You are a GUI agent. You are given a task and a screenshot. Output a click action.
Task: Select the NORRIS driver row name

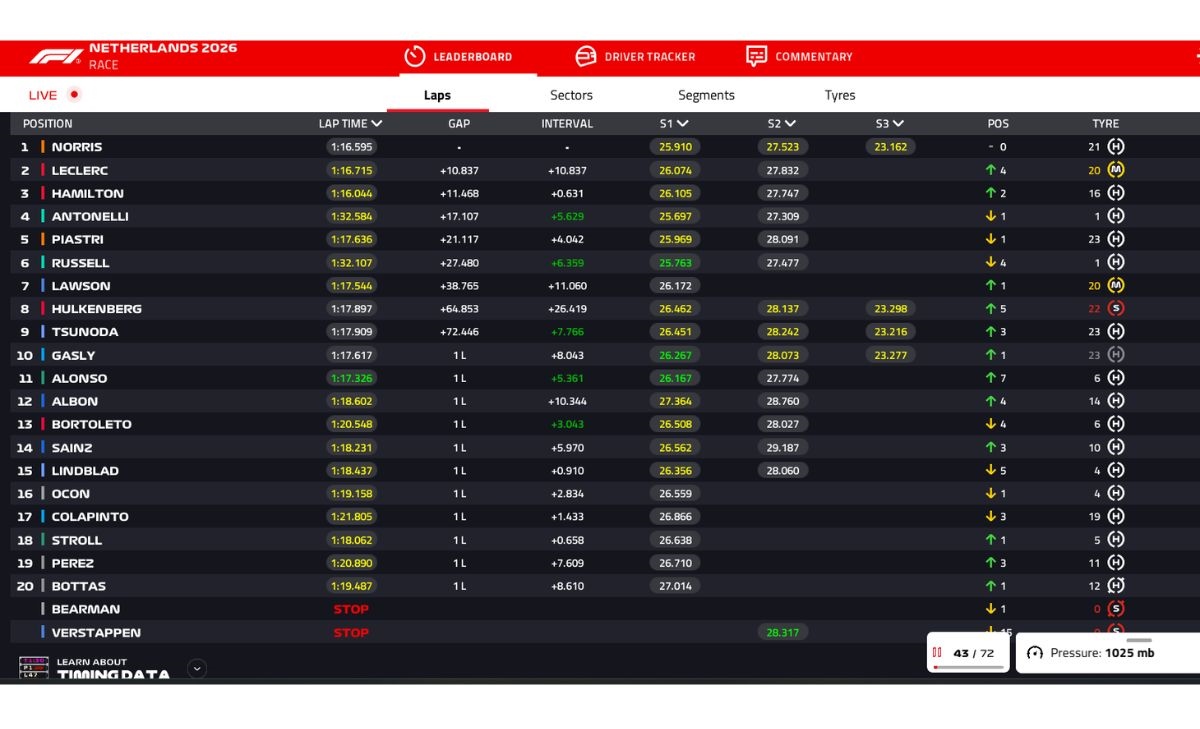click(77, 147)
